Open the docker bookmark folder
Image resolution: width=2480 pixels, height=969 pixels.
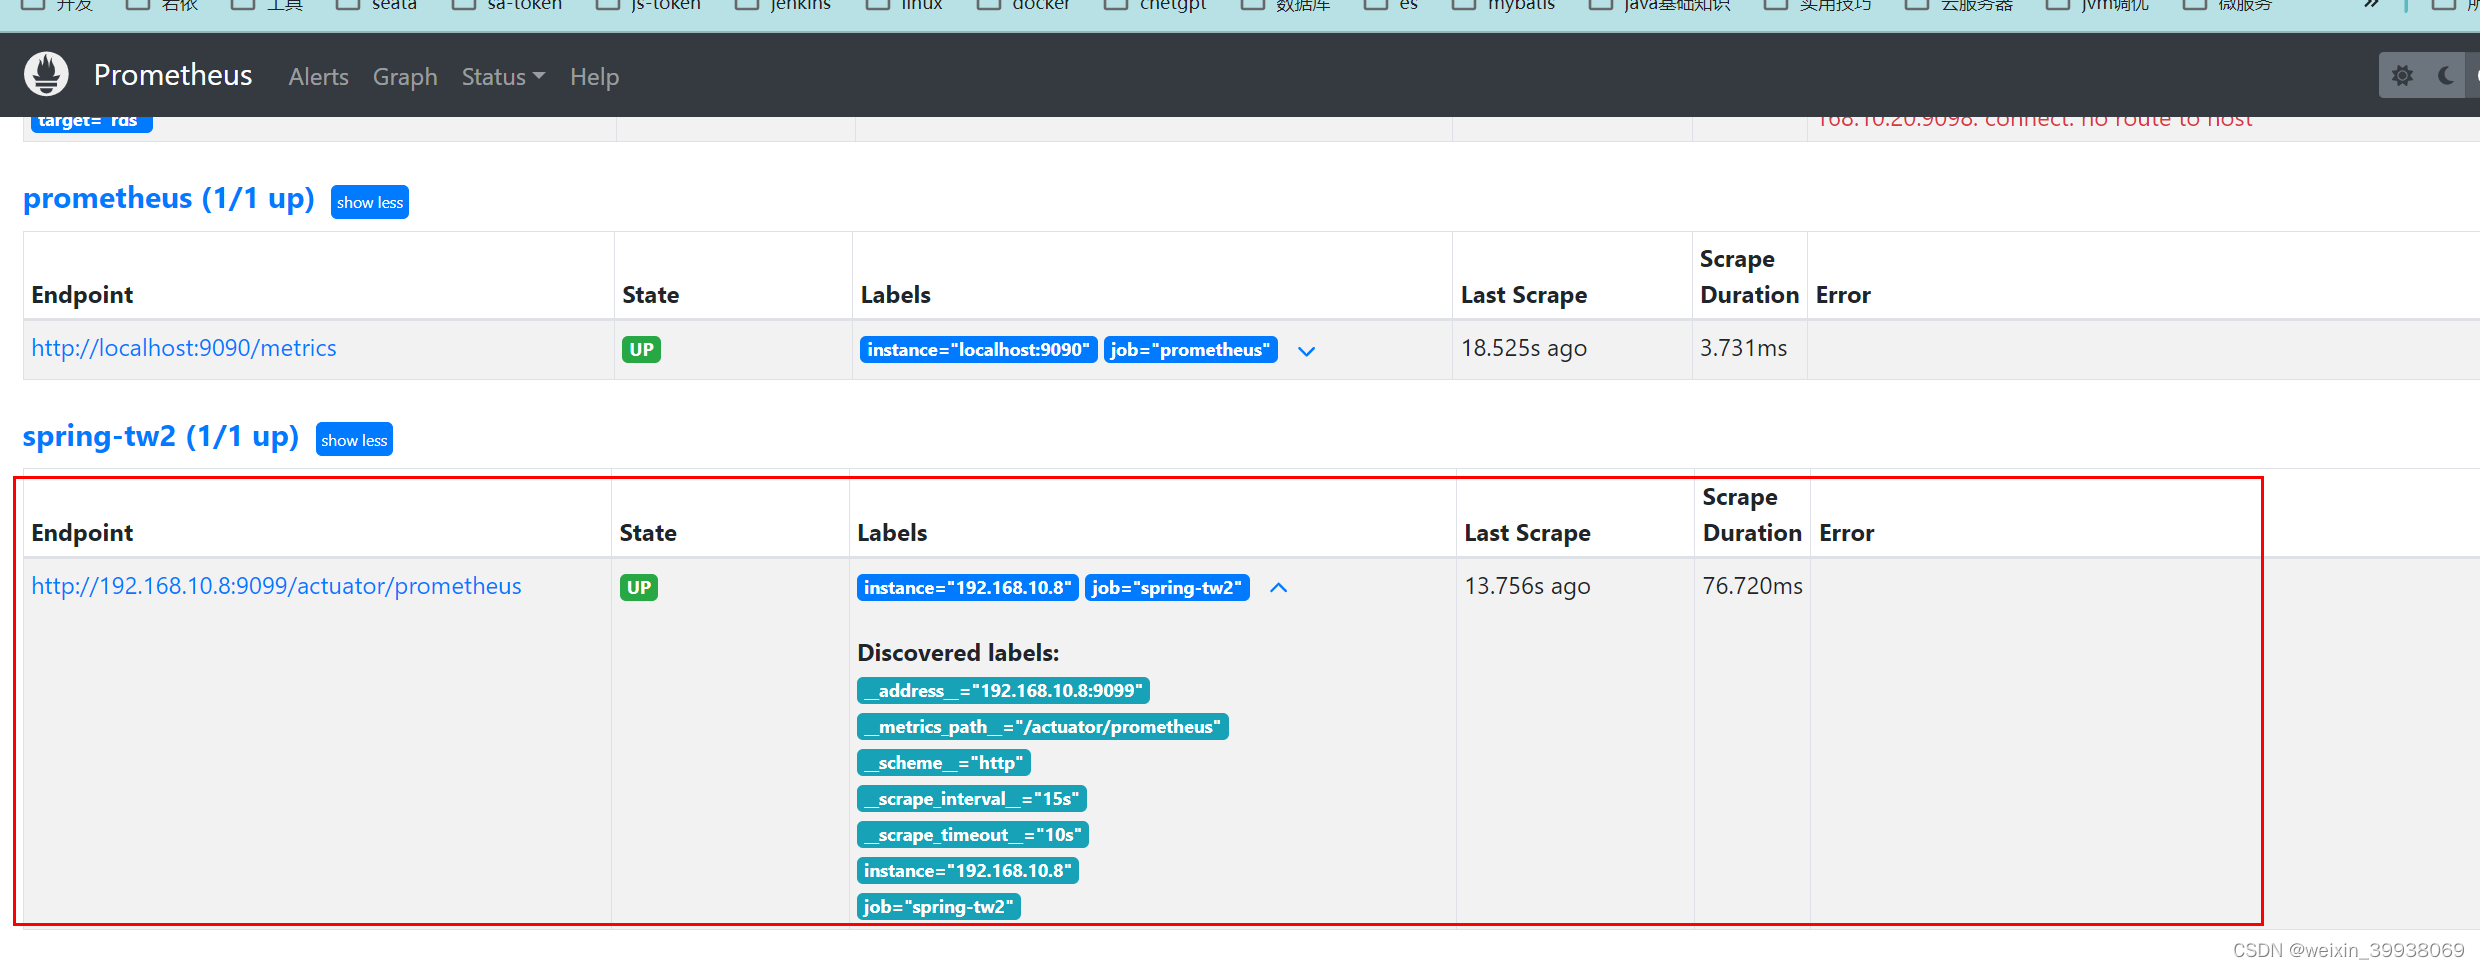(x=1024, y=5)
